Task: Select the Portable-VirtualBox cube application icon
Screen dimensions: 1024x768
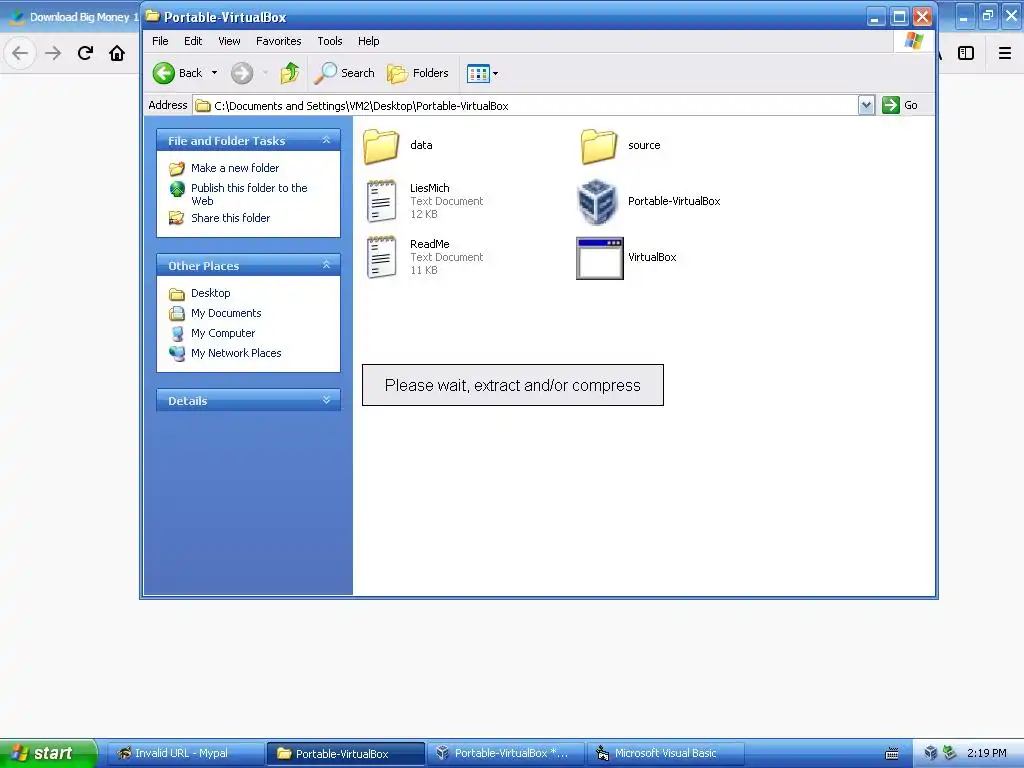Action: coord(598,201)
